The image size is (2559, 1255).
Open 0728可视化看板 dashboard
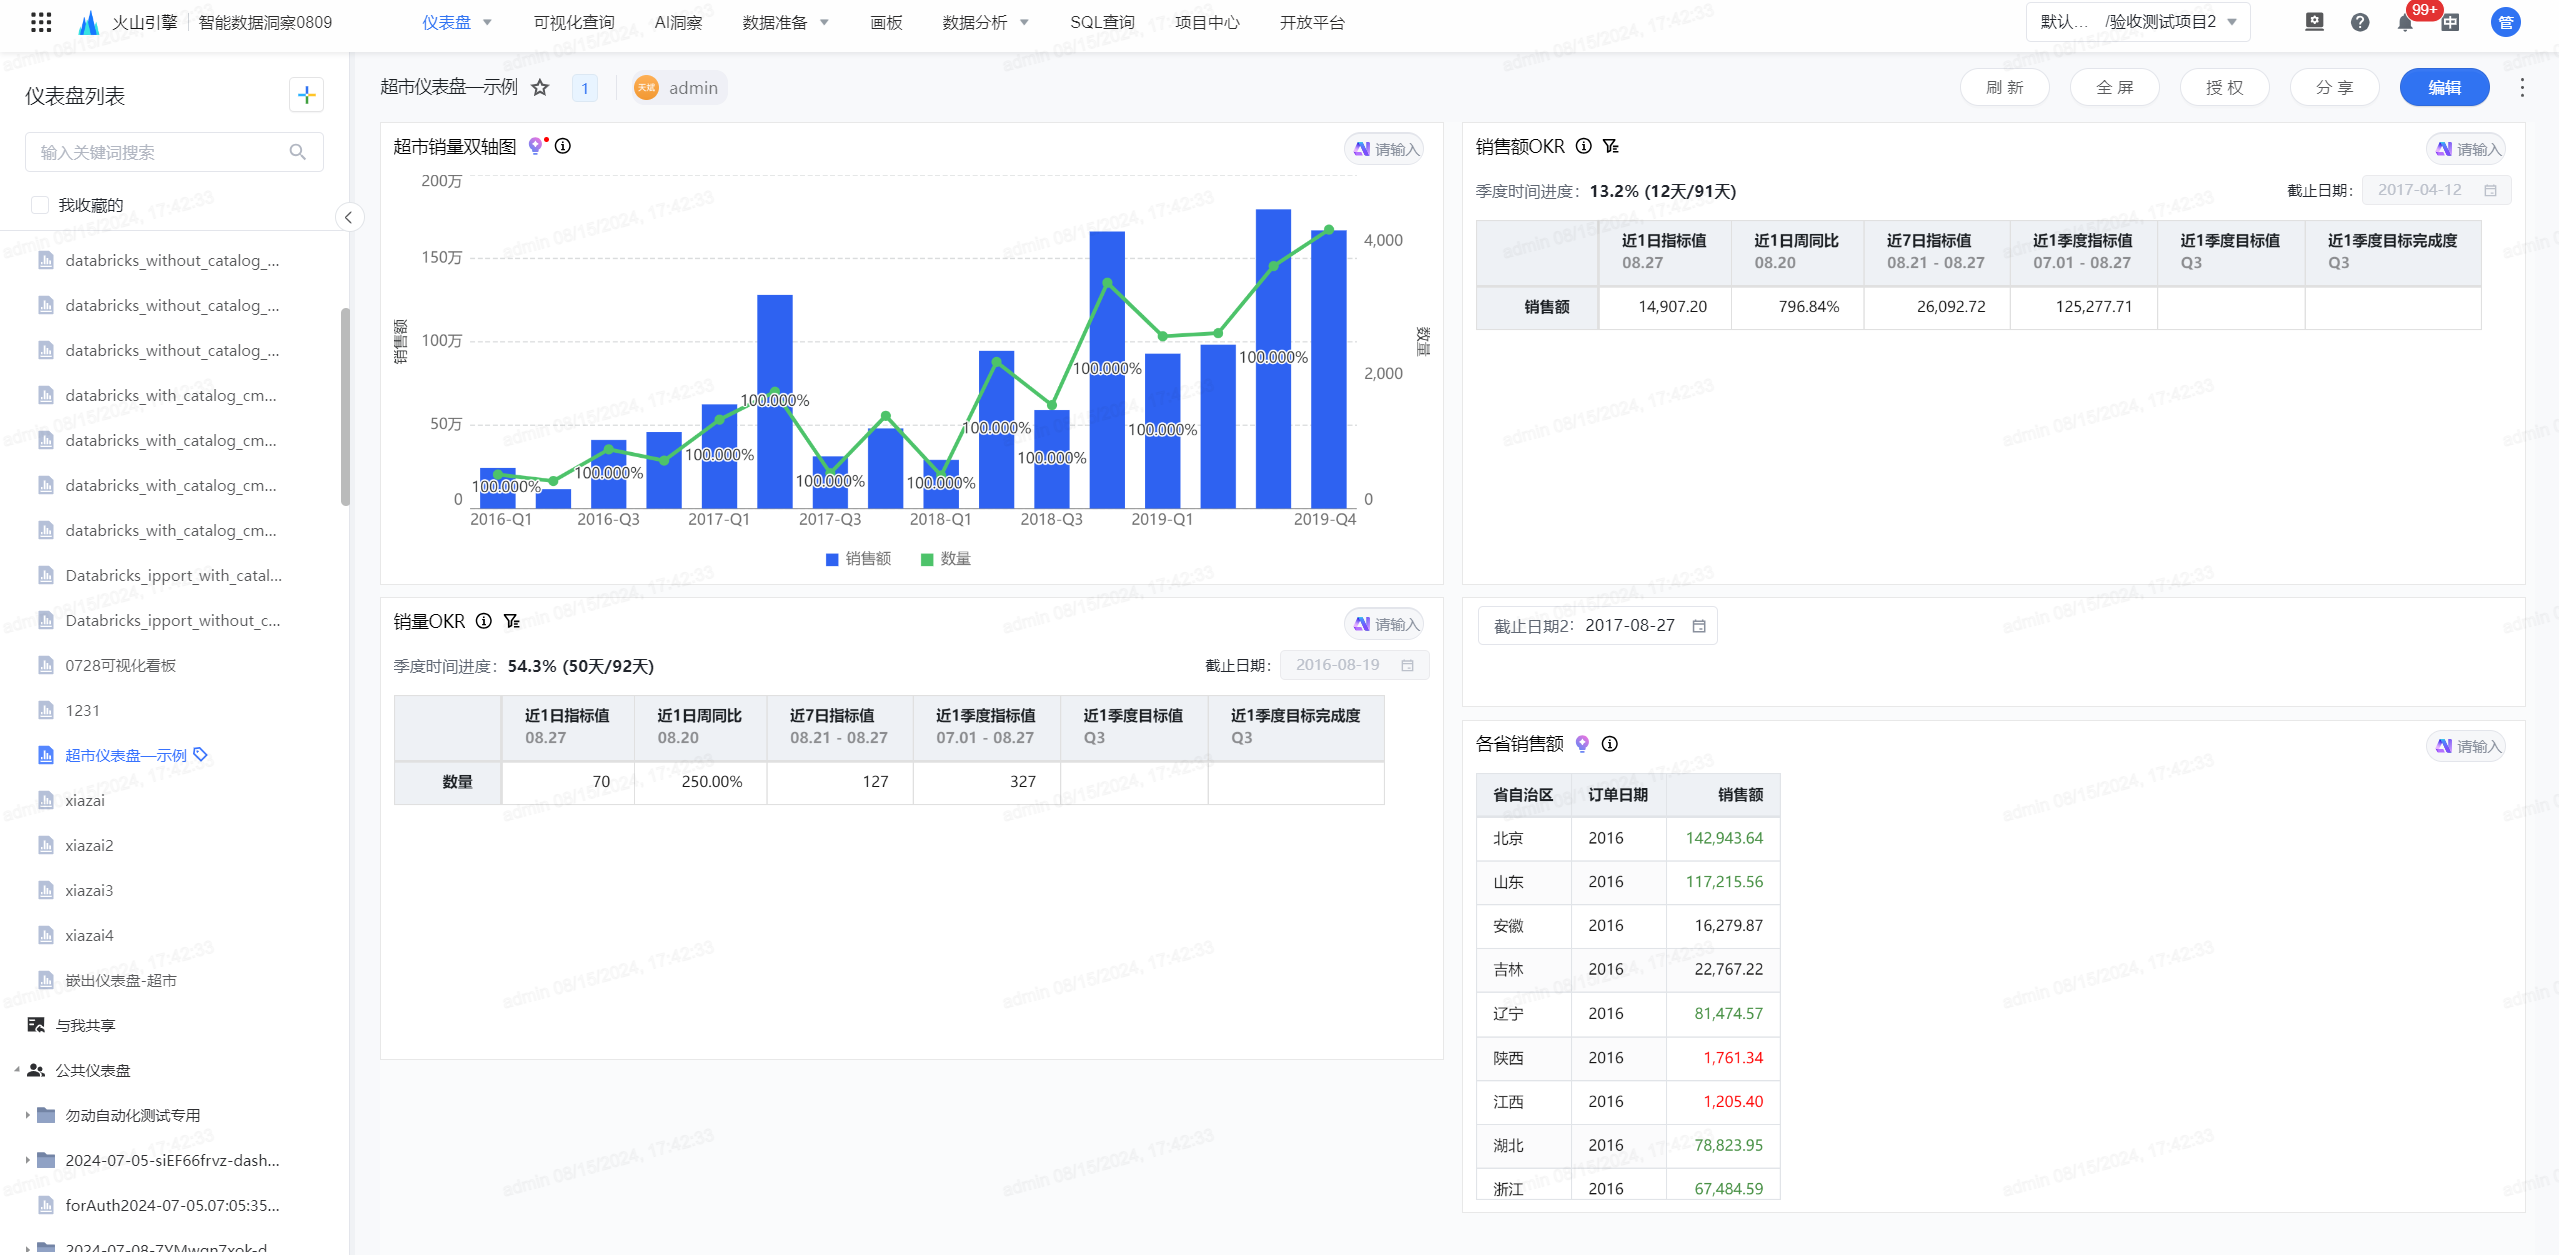click(x=120, y=665)
